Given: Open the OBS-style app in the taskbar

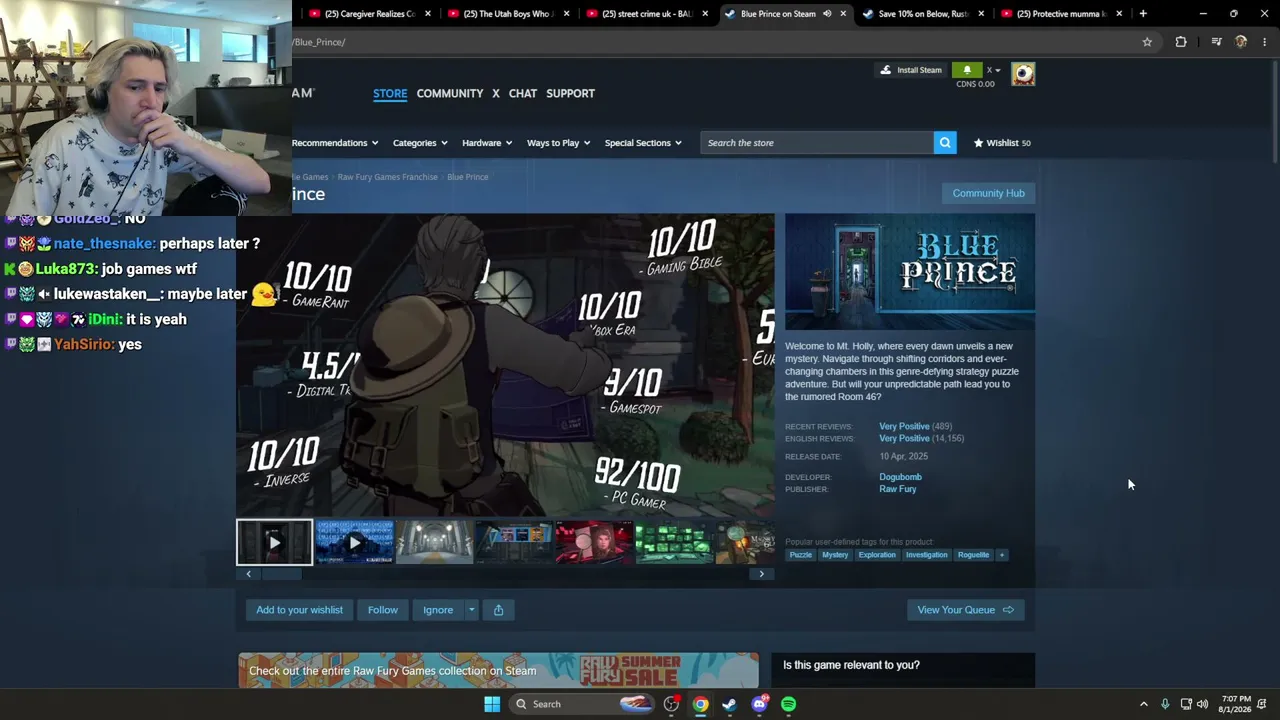Looking at the screenshot, I should (671, 704).
